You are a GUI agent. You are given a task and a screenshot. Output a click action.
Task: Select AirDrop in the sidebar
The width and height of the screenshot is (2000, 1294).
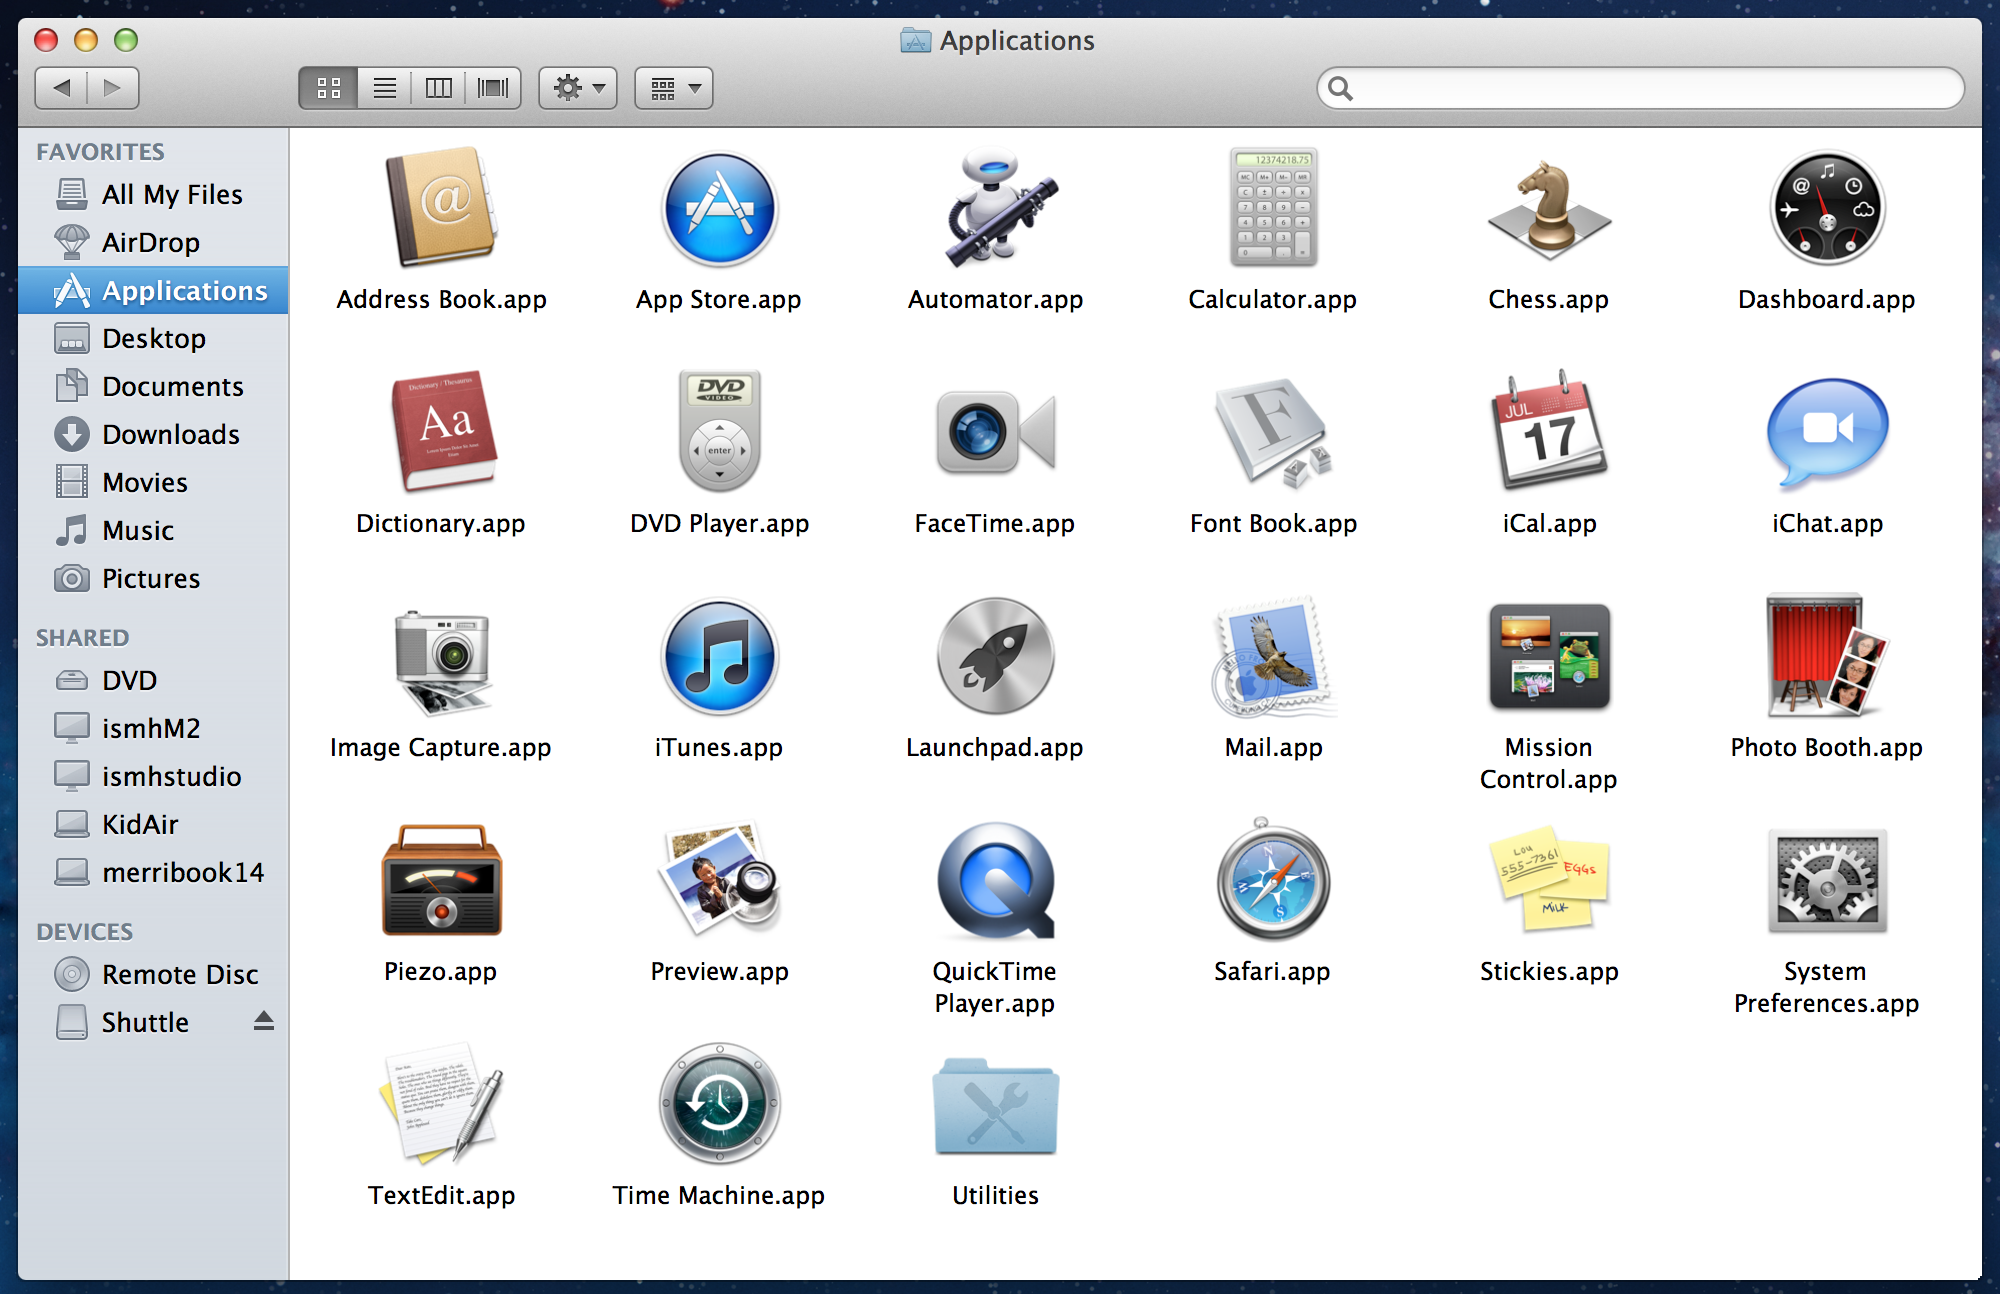[x=153, y=242]
